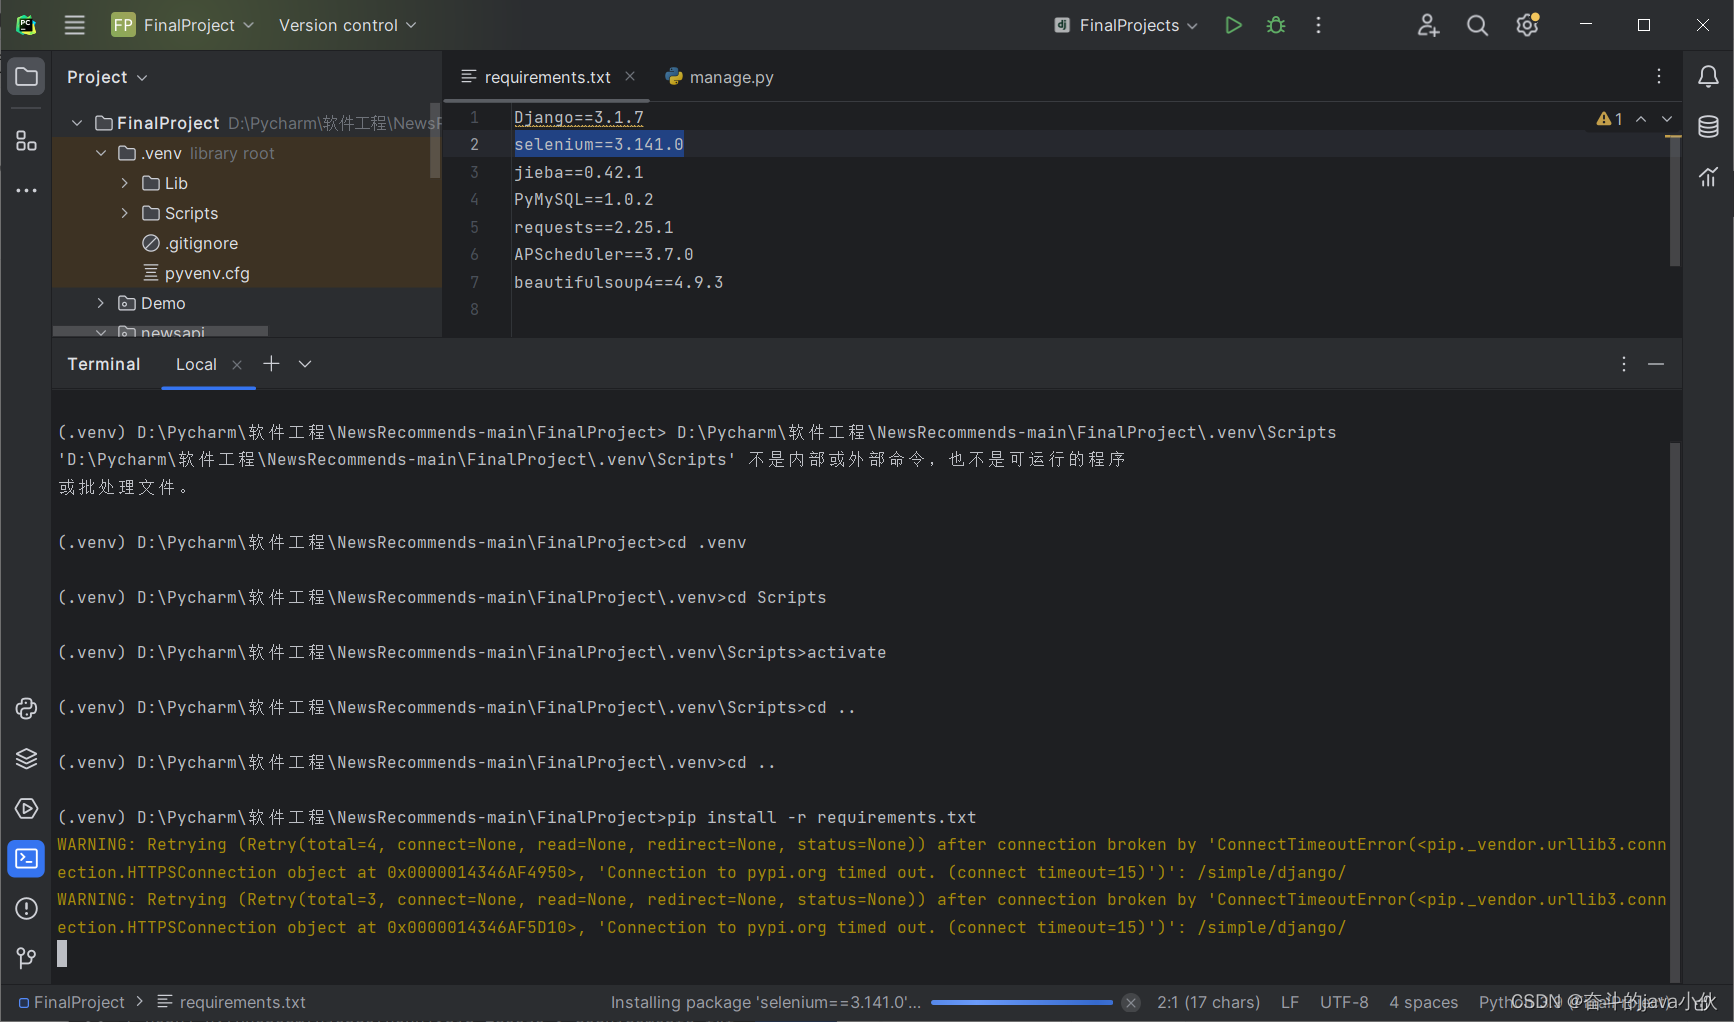The width and height of the screenshot is (1734, 1022).
Task: Open the SciView tool window
Action: coord(1708,177)
